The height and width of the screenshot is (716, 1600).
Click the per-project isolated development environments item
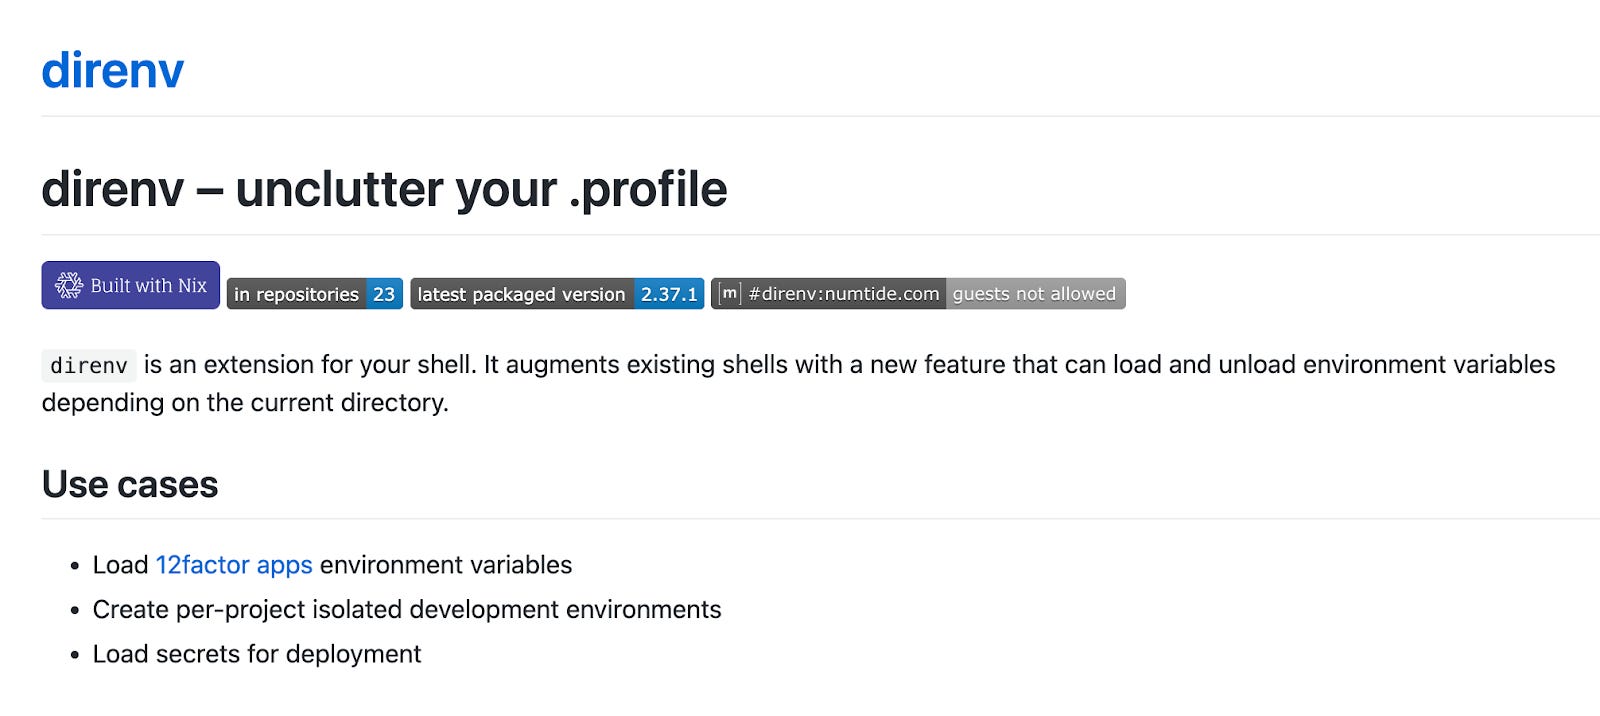coord(407,610)
